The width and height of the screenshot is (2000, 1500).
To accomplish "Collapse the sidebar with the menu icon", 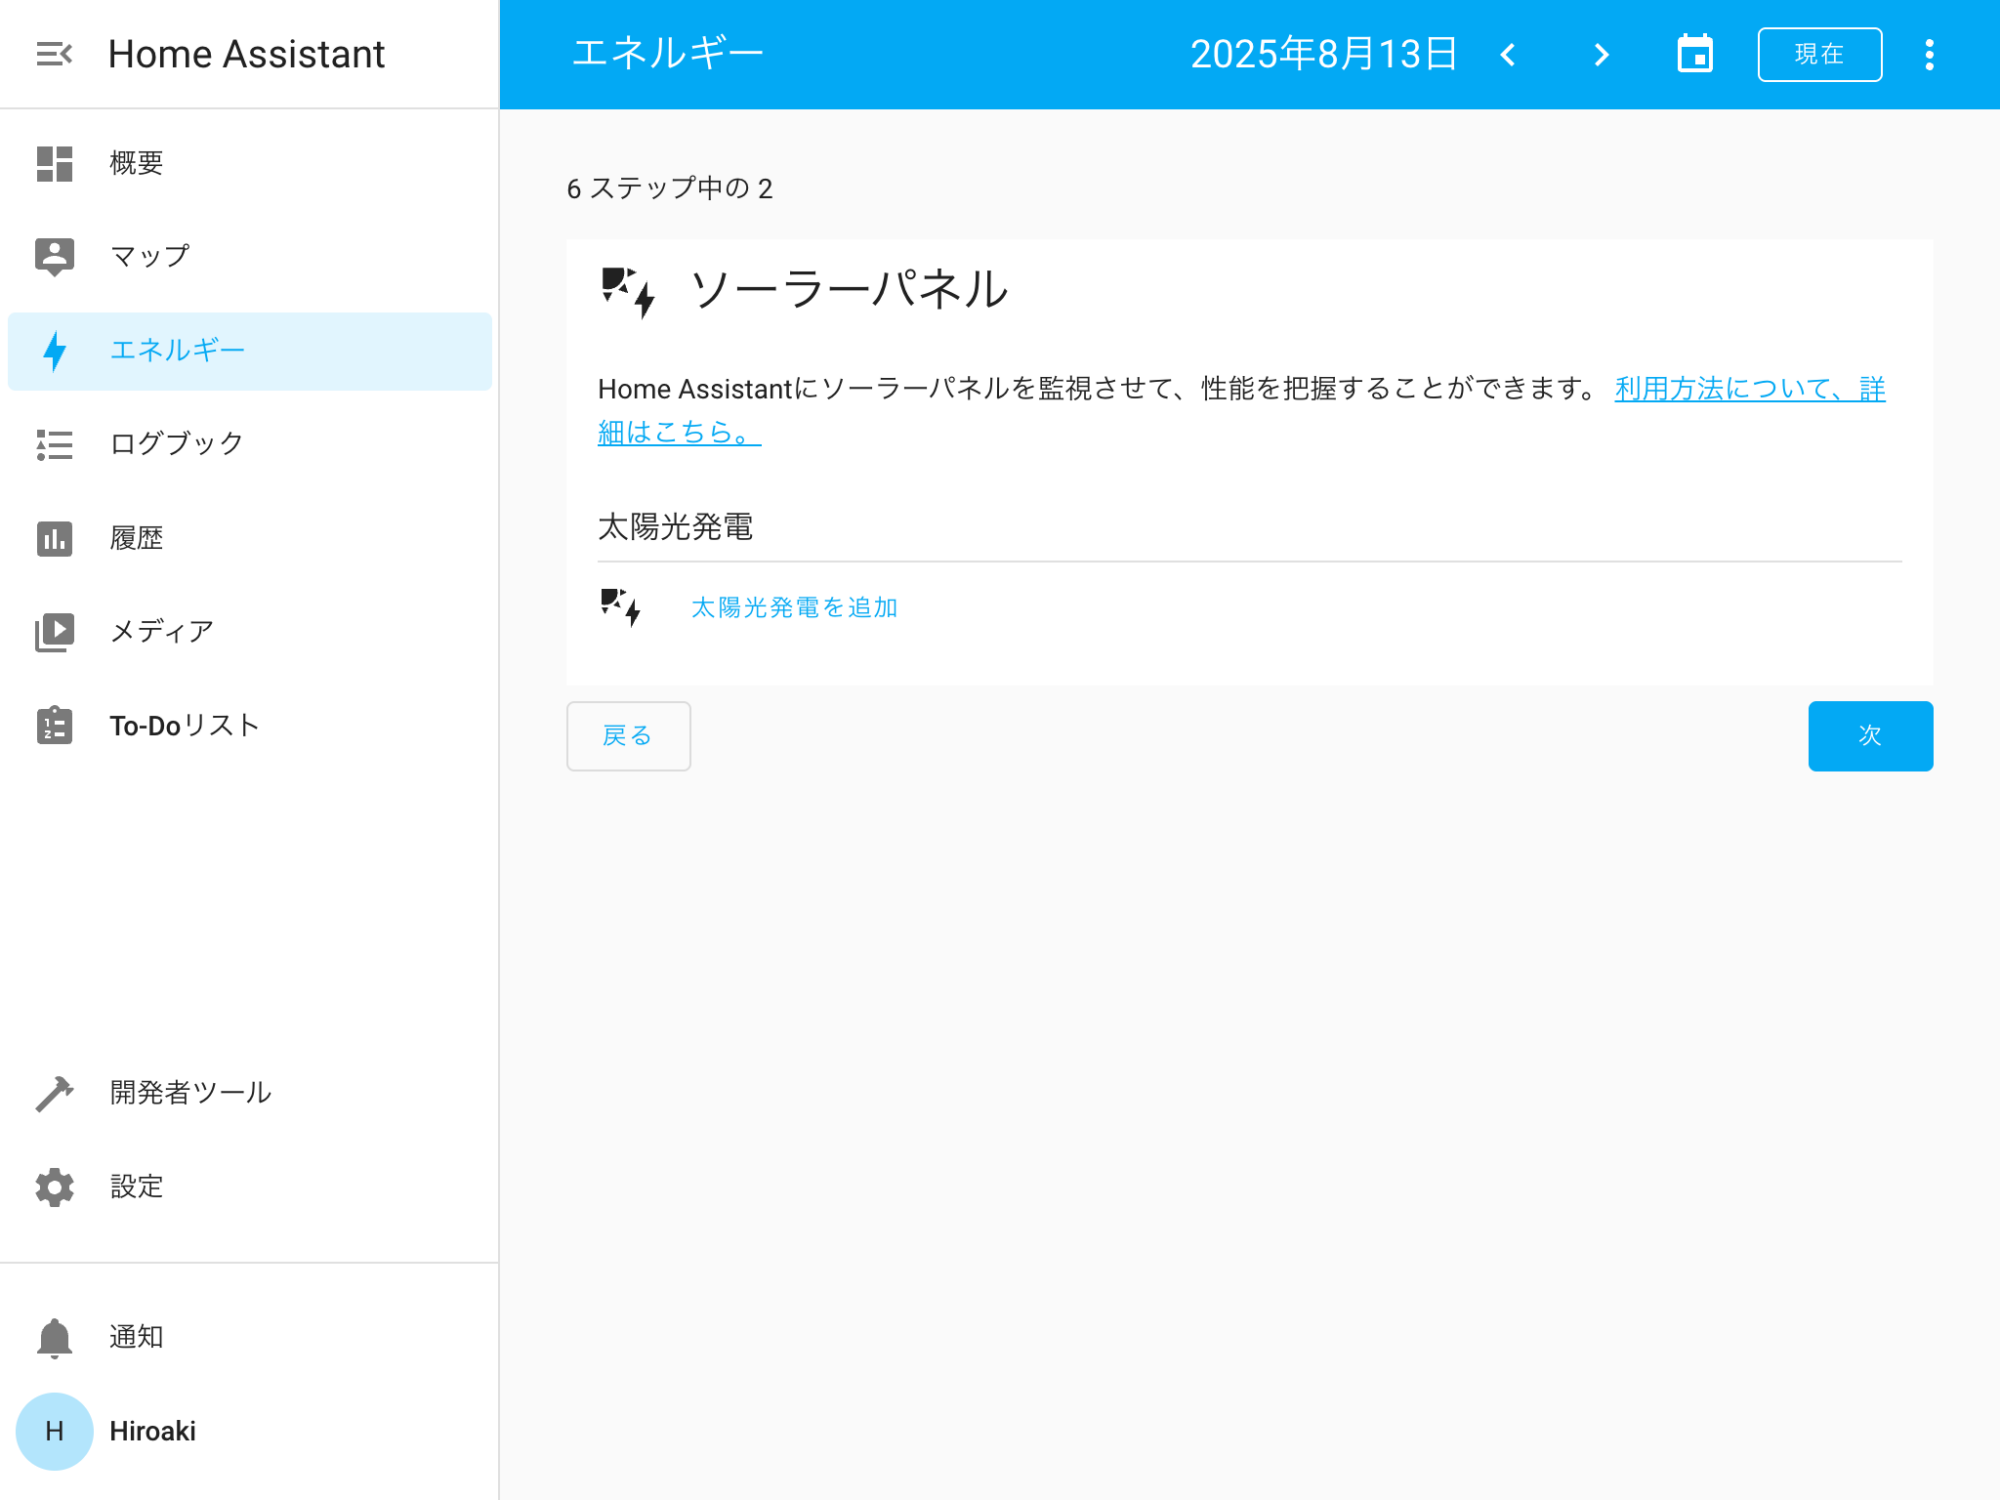I will click(x=54, y=54).
